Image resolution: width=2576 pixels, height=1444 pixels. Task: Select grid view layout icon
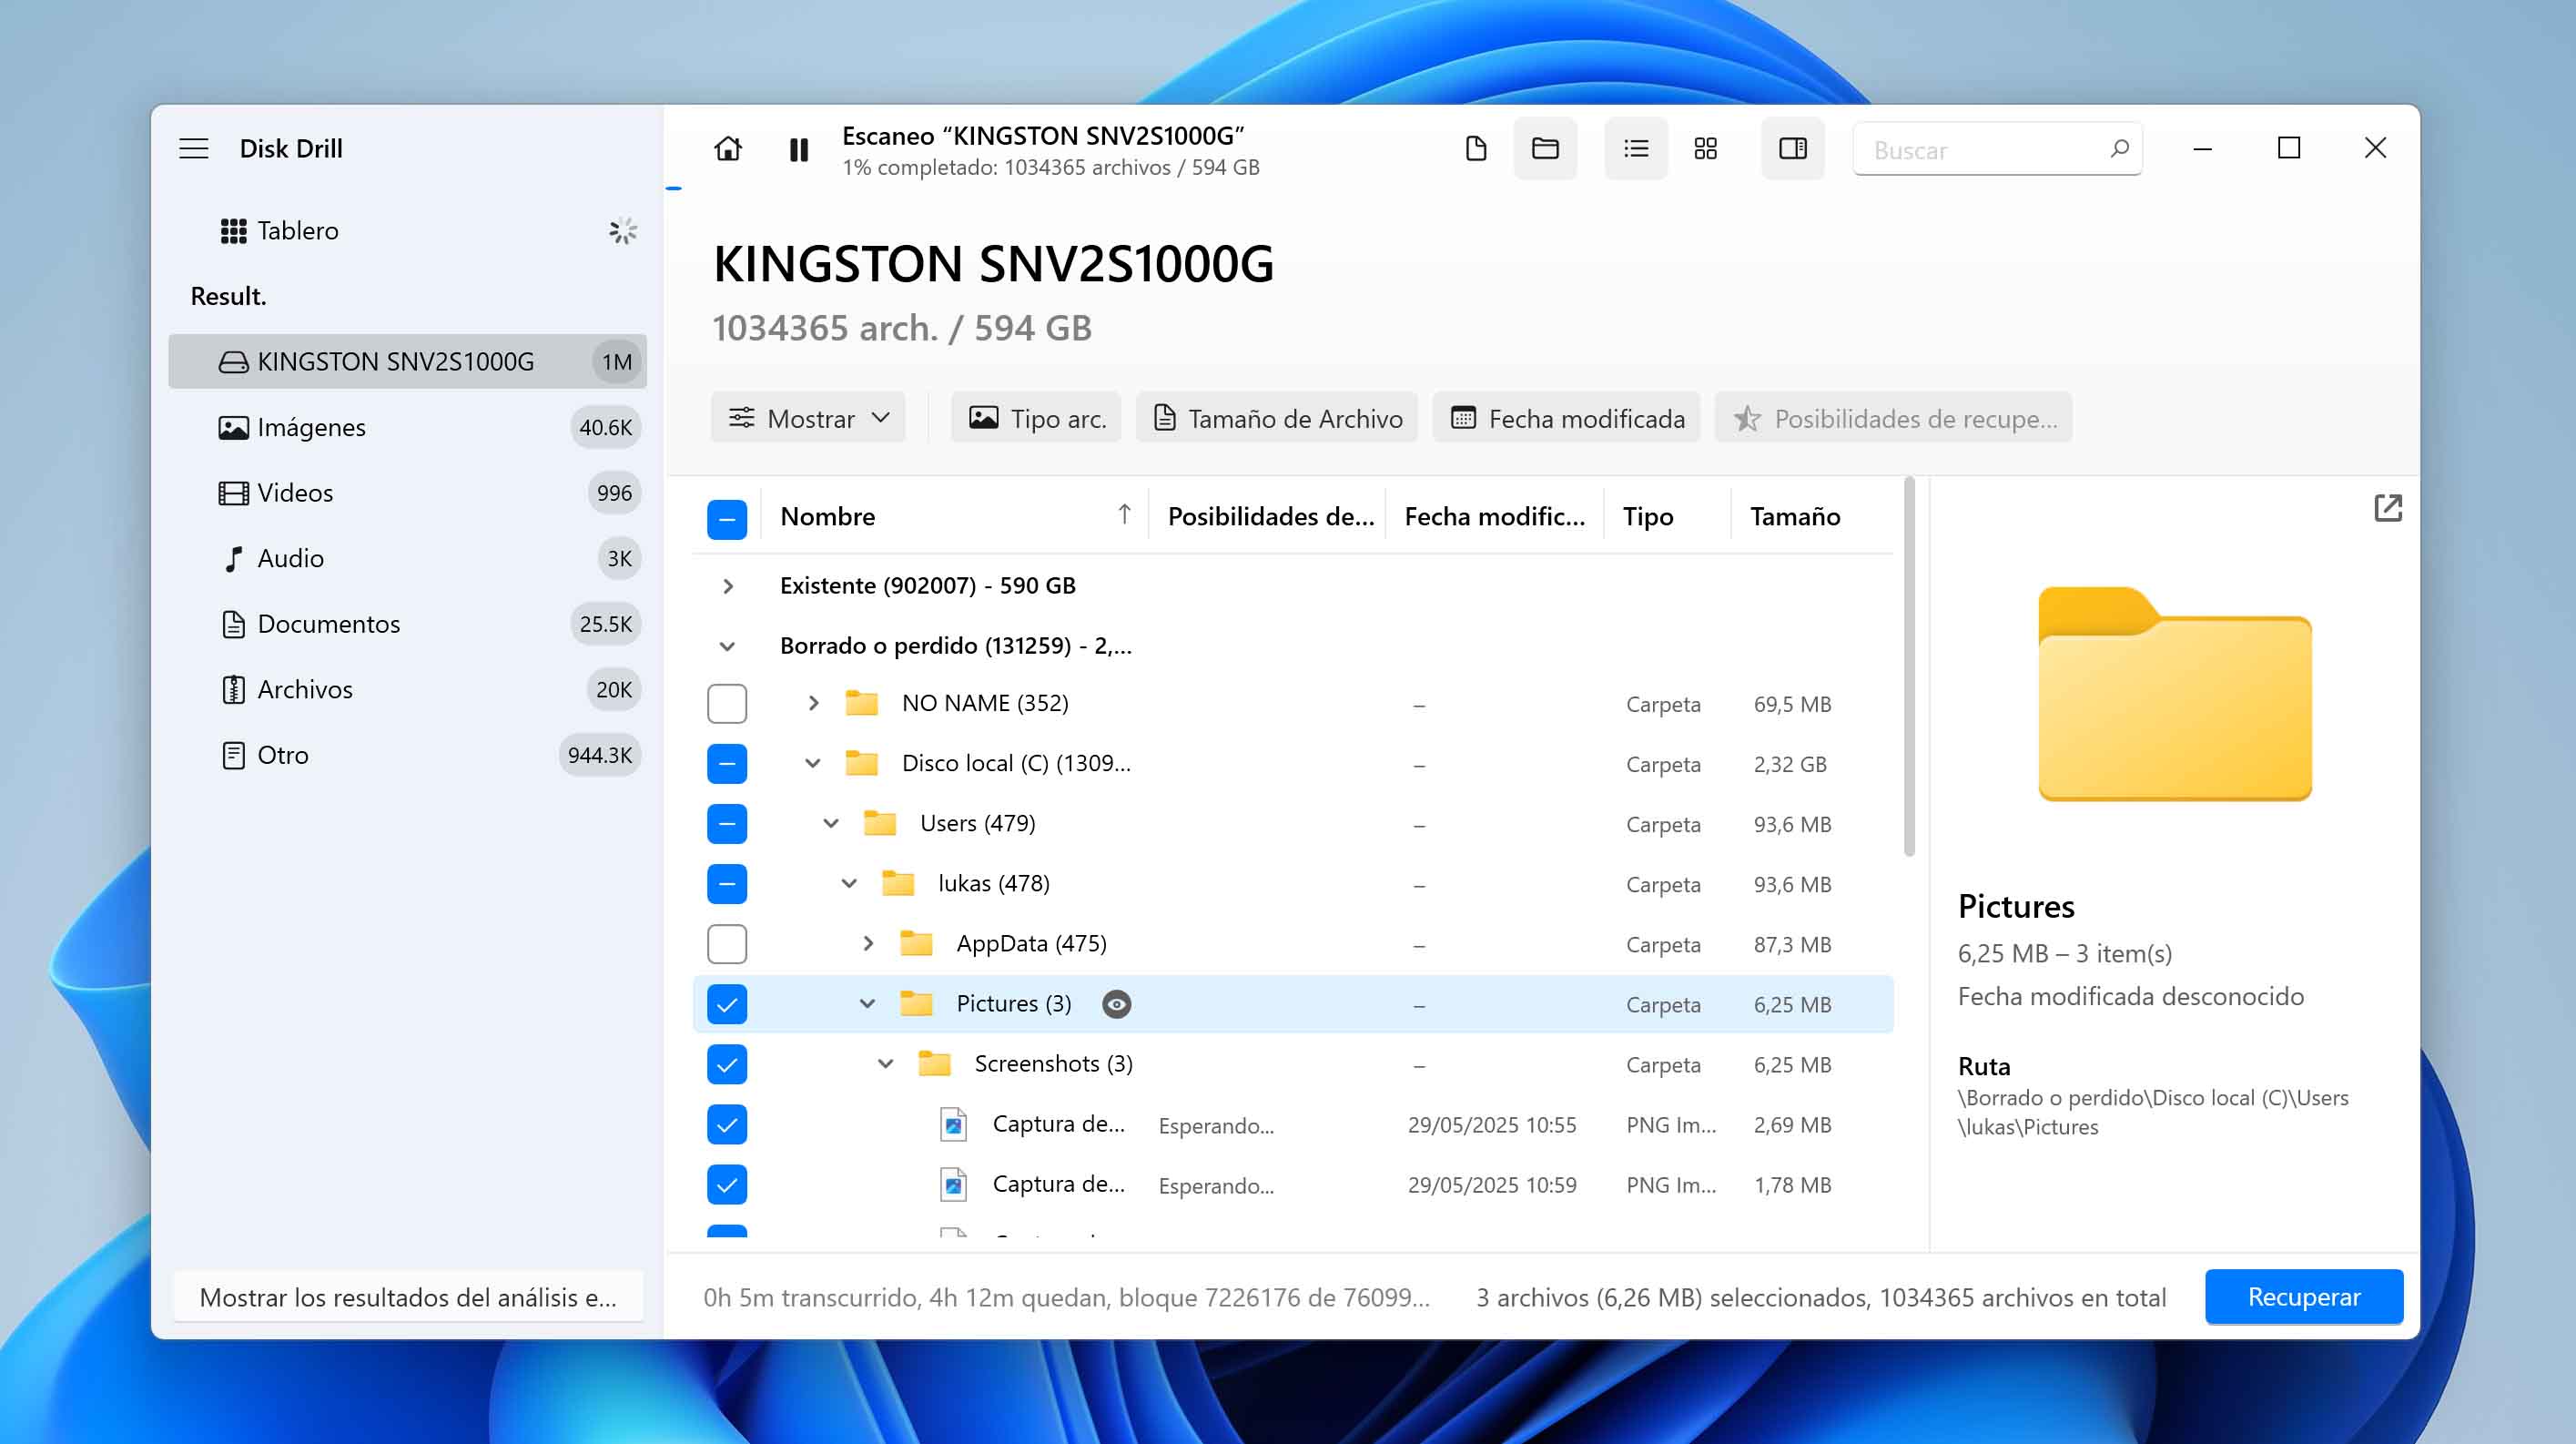tap(1706, 149)
